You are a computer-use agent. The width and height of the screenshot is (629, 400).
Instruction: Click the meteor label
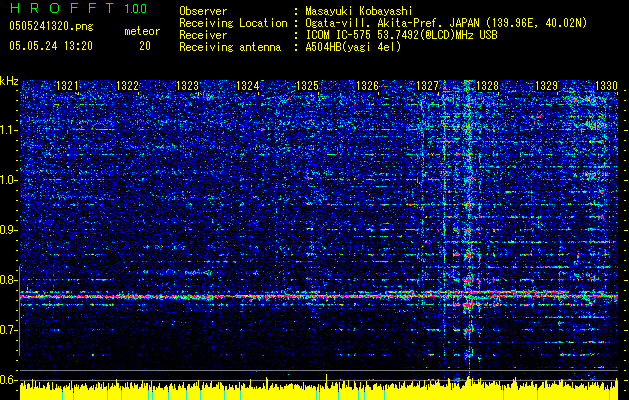click(142, 31)
